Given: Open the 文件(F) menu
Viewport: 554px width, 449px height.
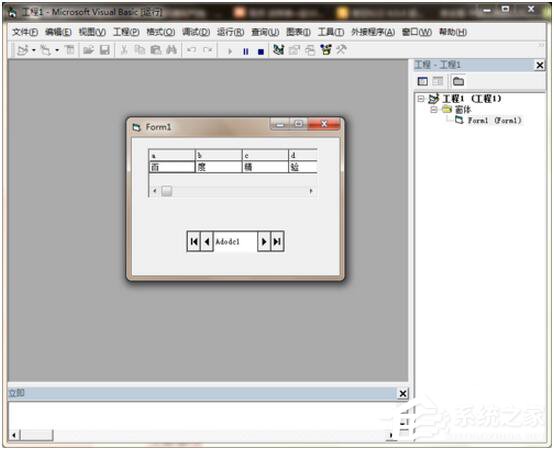Looking at the screenshot, I should [25, 32].
